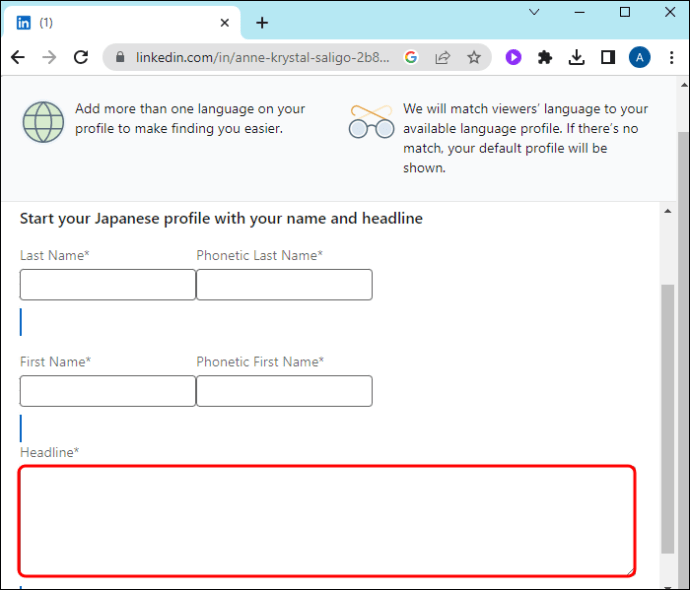Viewport: 690px width, 590px height.
Task: Reload the LinkedIn page
Action: tap(81, 57)
